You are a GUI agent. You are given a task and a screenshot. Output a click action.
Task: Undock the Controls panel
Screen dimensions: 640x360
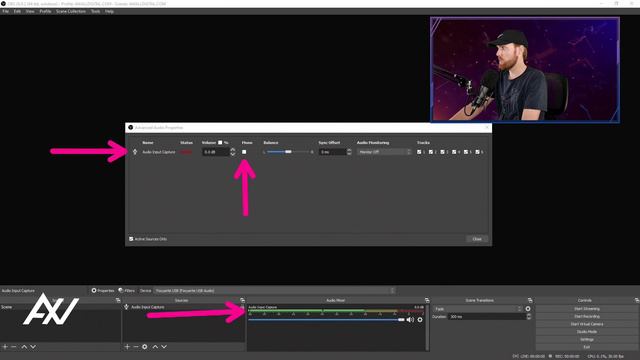click(637, 300)
